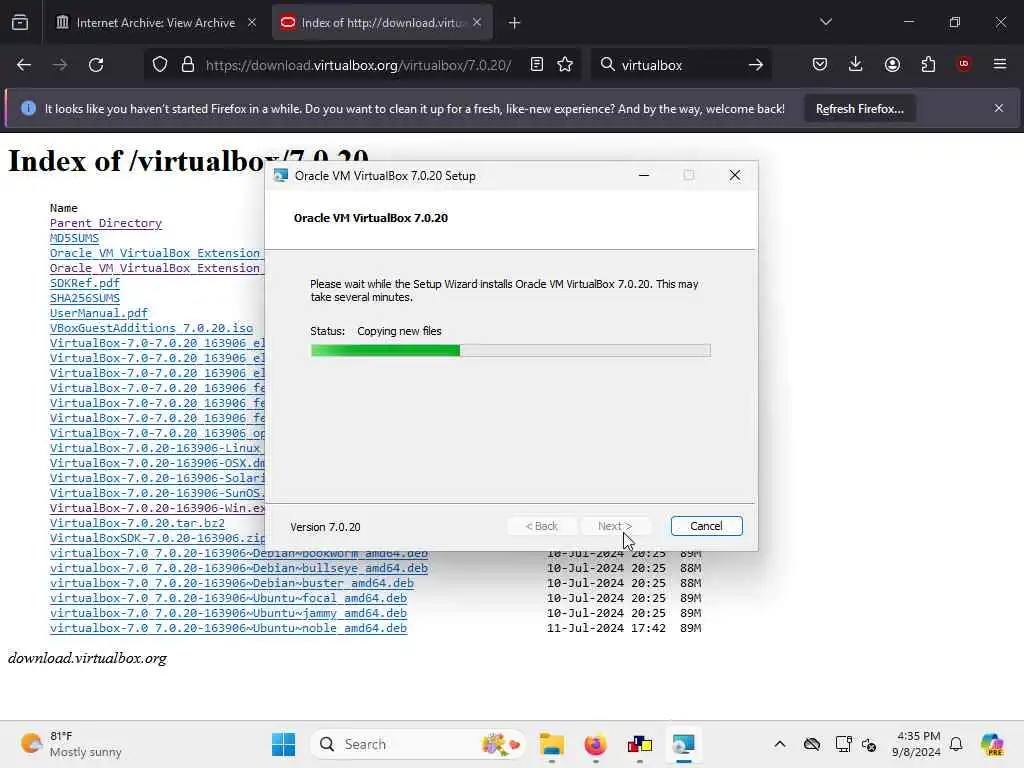Image resolution: width=1024 pixels, height=768 pixels.
Task: Click the network display tray icon
Action: pos(843,744)
